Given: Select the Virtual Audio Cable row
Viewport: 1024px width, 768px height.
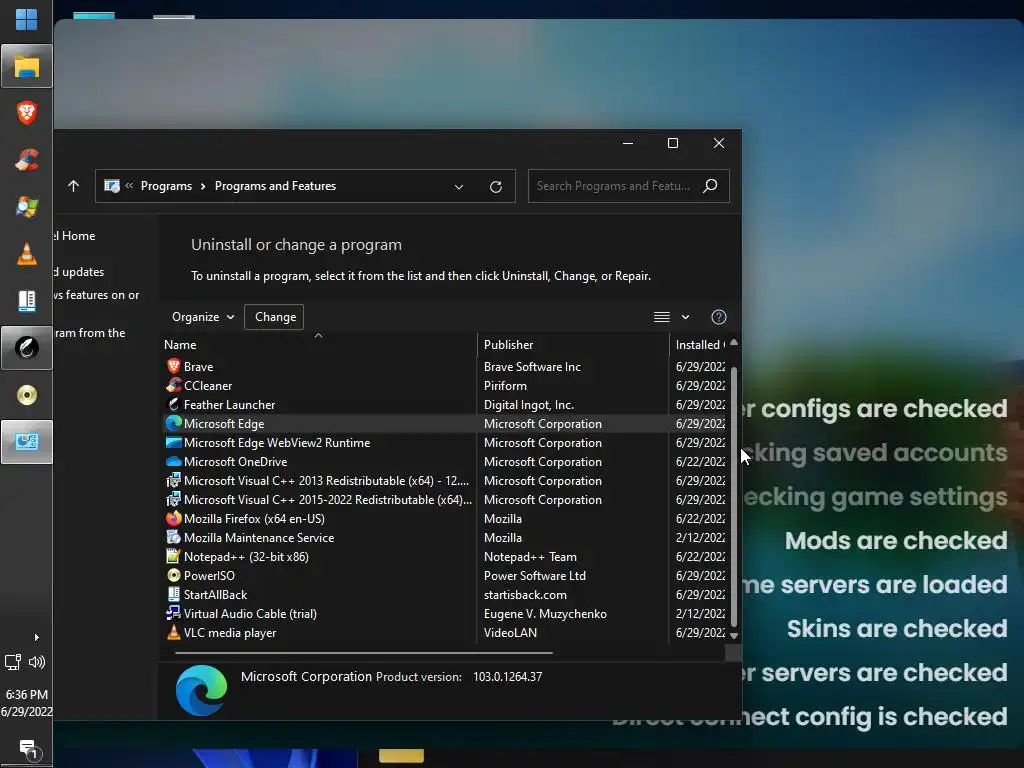Looking at the screenshot, I should 444,613.
